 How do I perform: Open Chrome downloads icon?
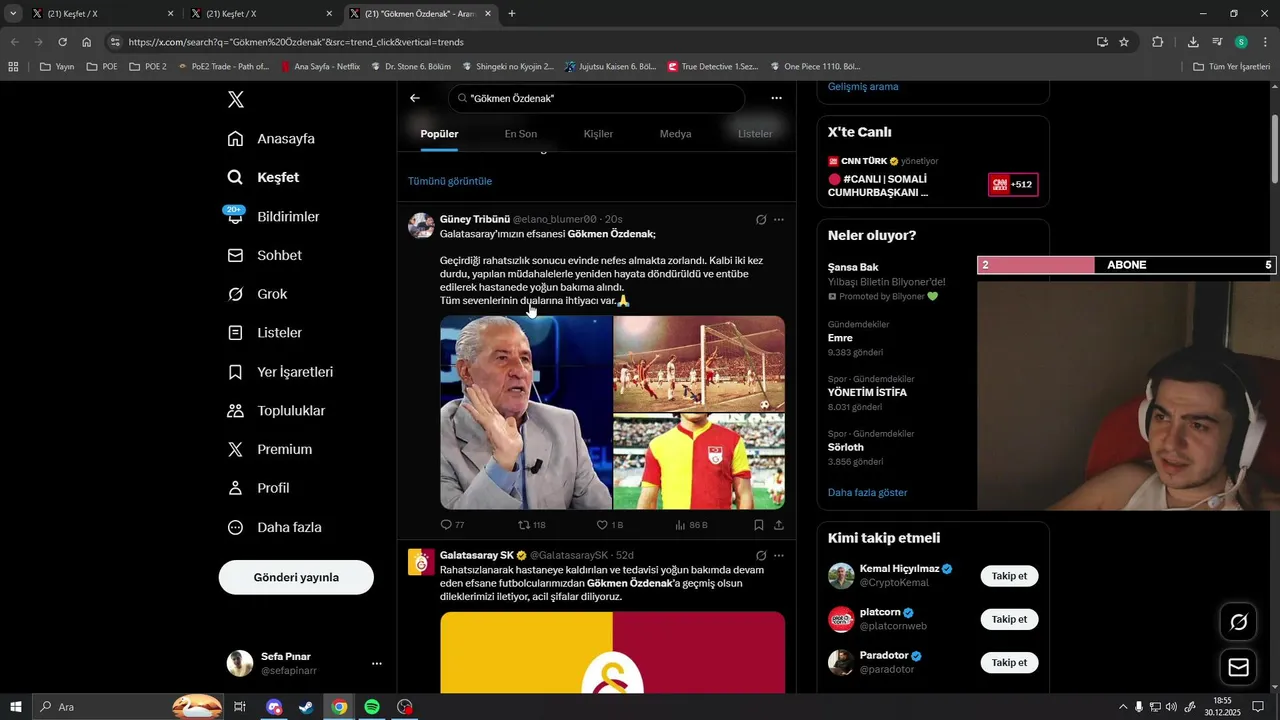(x=1193, y=42)
